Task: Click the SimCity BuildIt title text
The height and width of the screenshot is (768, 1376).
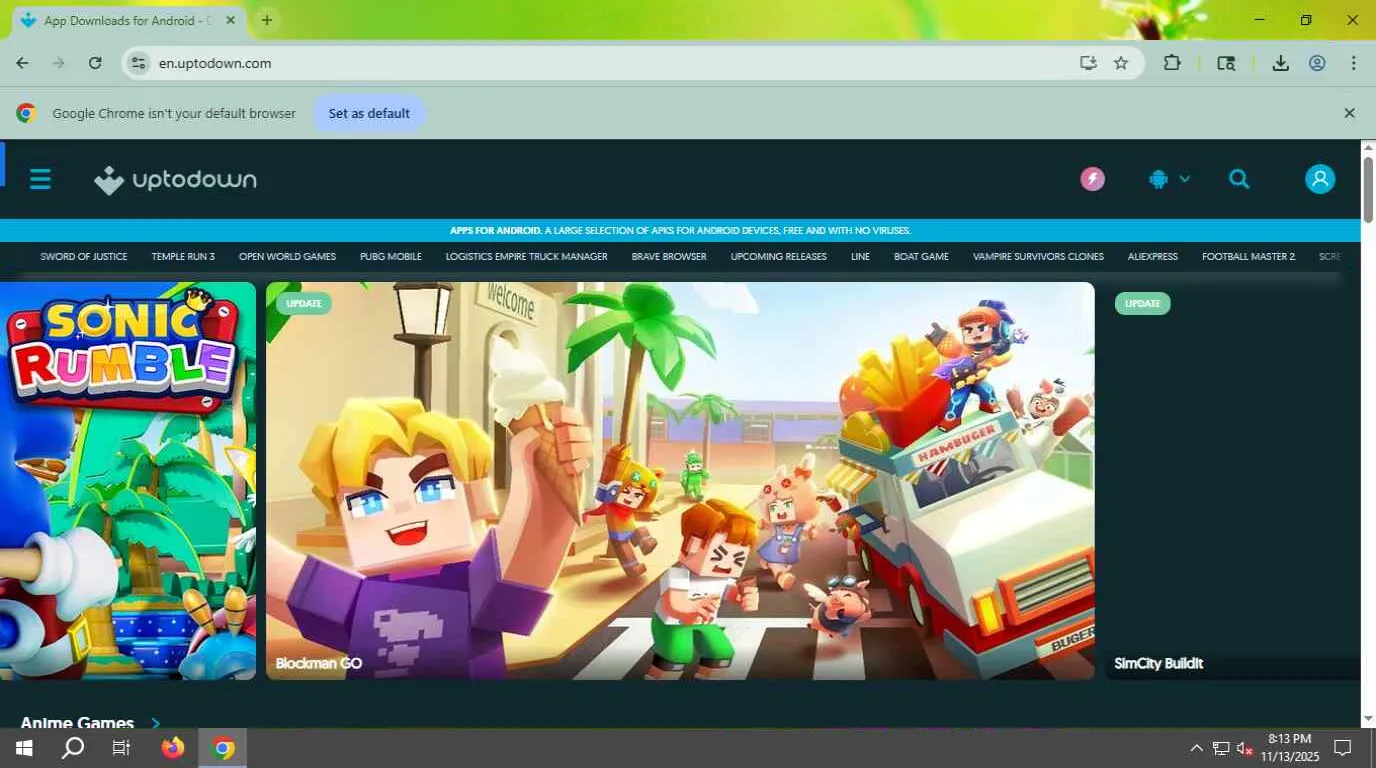Action: click(x=1159, y=663)
